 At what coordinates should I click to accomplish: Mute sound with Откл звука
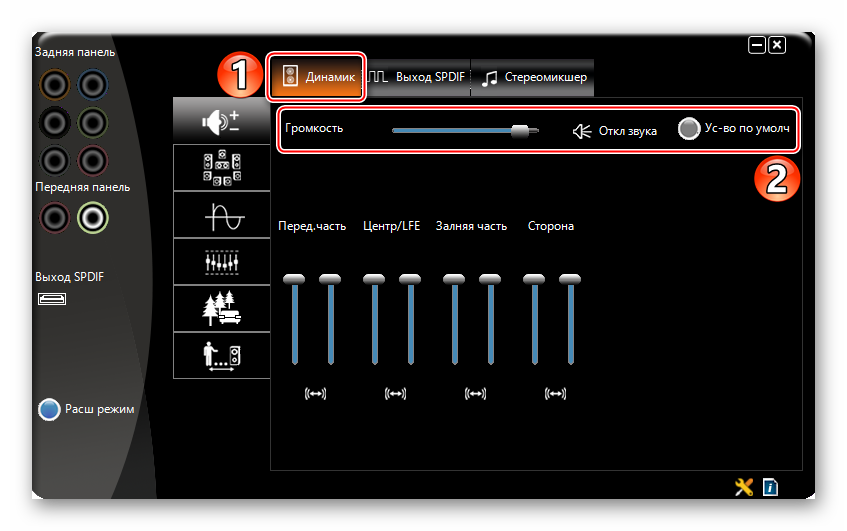614,131
